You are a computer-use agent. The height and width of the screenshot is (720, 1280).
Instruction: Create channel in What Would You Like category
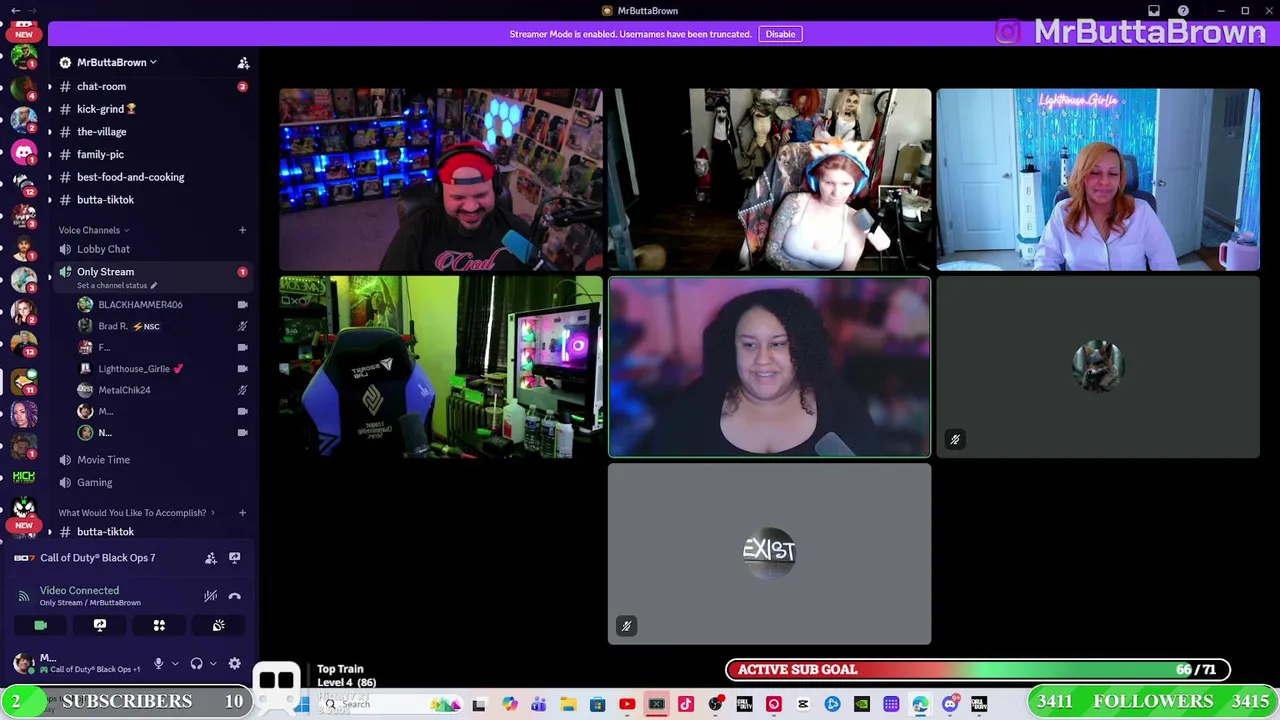(x=242, y=513)
